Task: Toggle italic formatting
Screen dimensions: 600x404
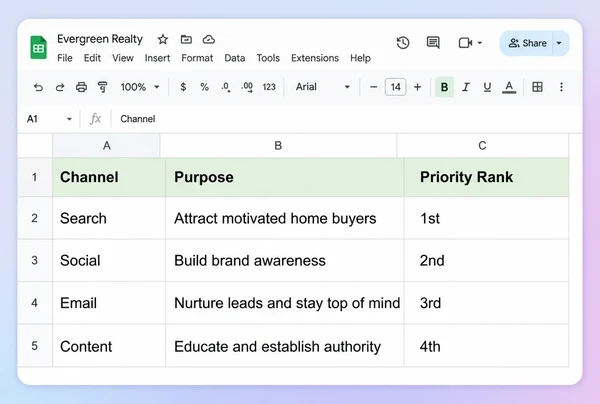Action: [466, 87]
